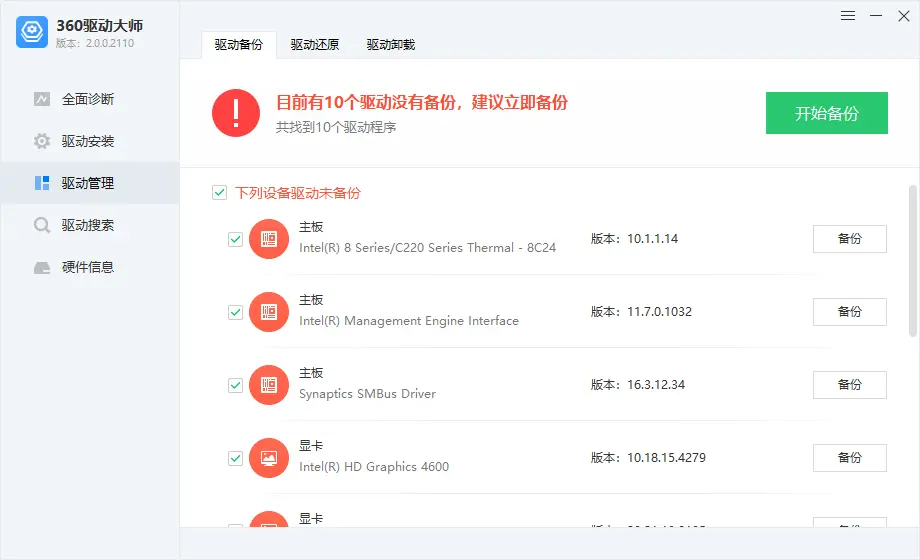Viewport: 920px width, 560px height.
Task: Uncheck the Intel Management Engine Interface checkbox
Action: pyautogui.click(x=236, y=312)
